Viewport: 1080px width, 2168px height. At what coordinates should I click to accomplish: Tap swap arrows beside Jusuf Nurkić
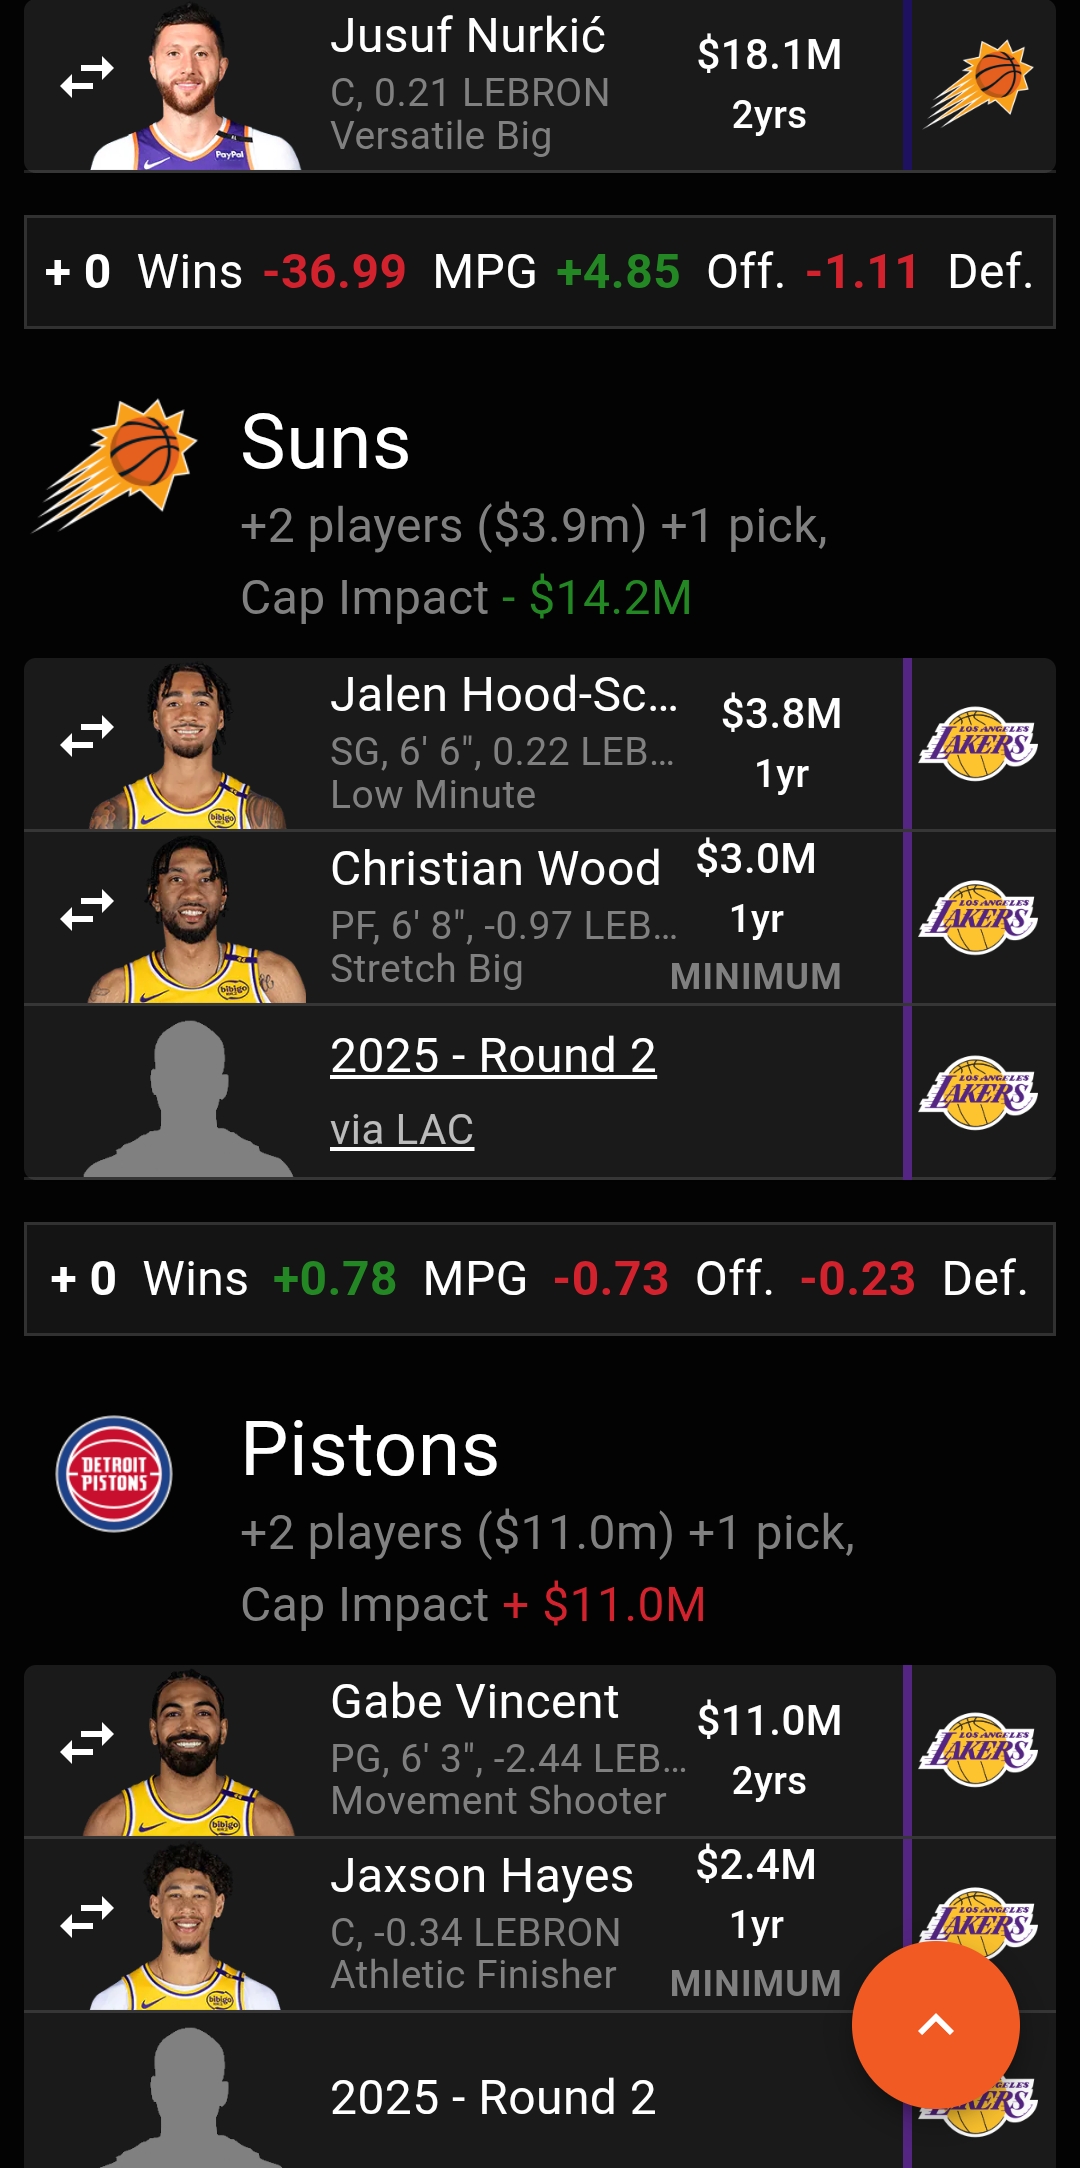click(87, 77)
